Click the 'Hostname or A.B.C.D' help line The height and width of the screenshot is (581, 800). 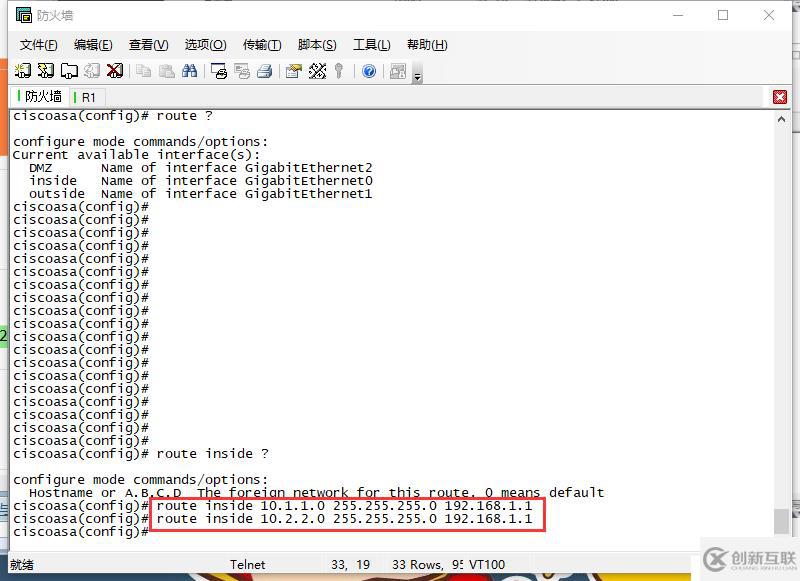click(316, 493)
